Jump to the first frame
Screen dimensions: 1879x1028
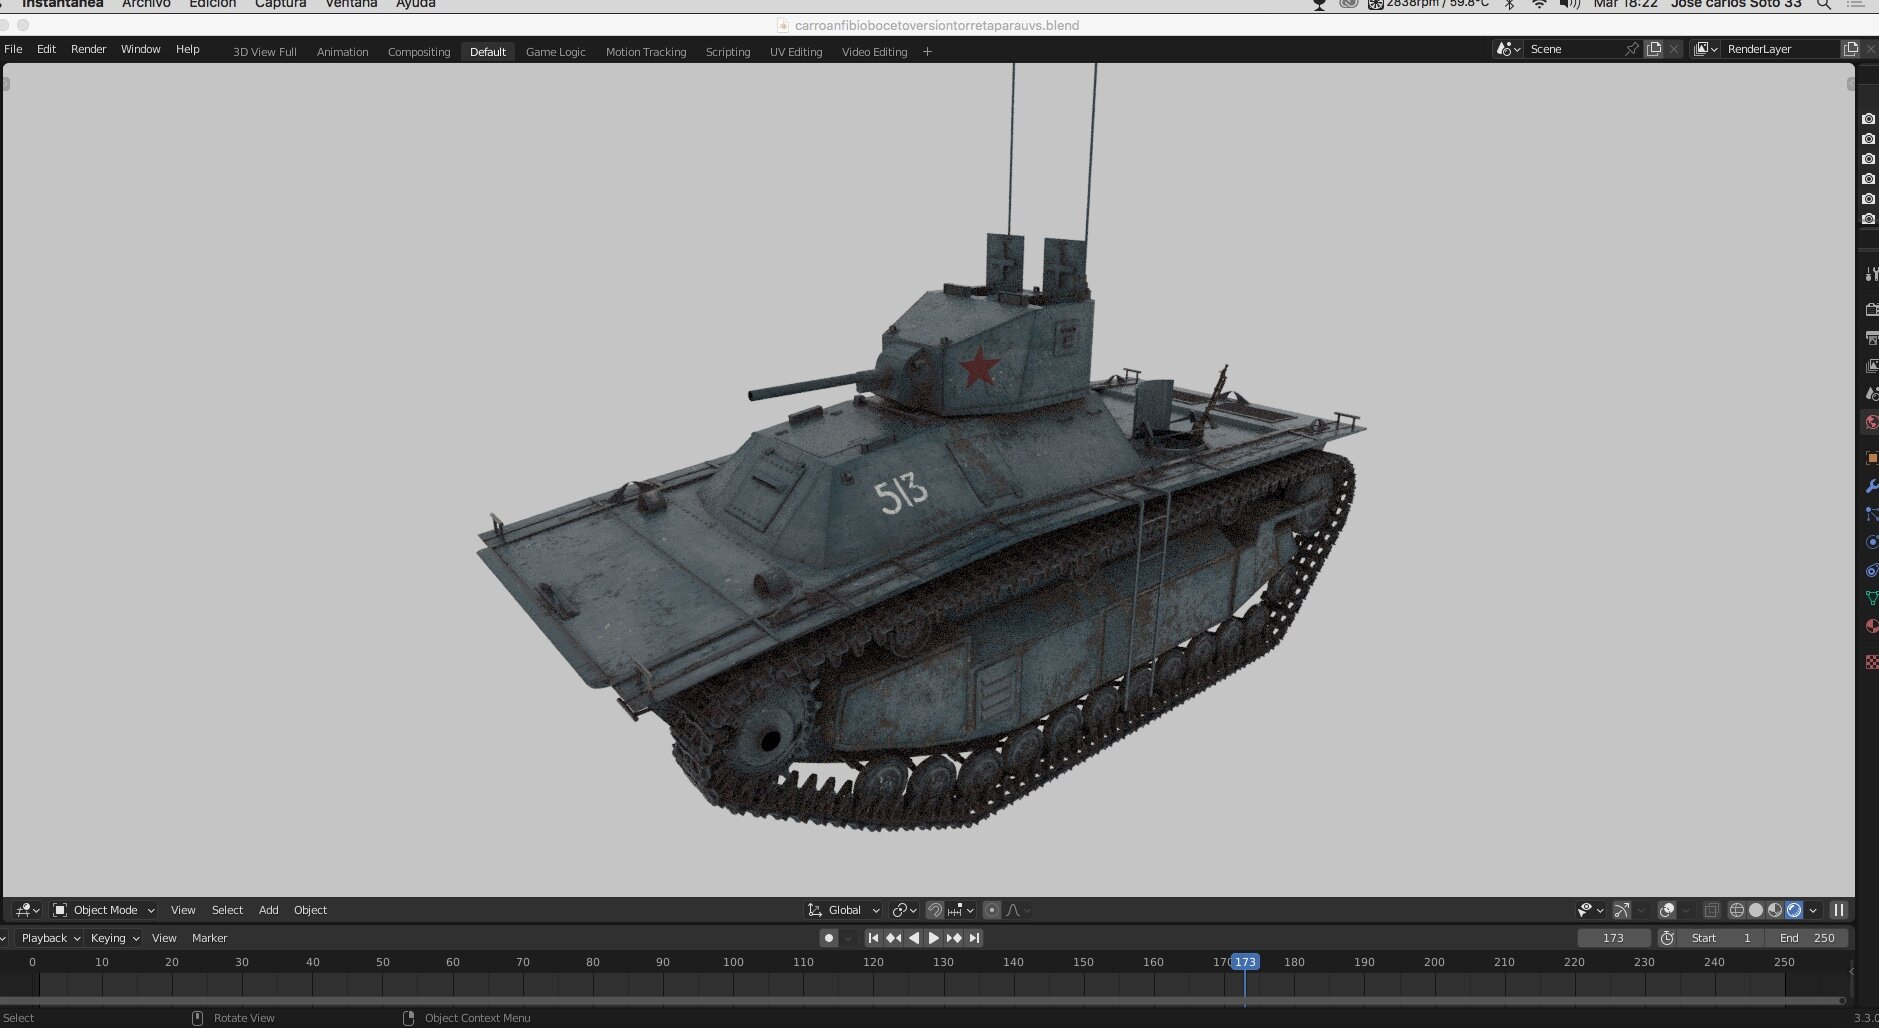(873, 938)
